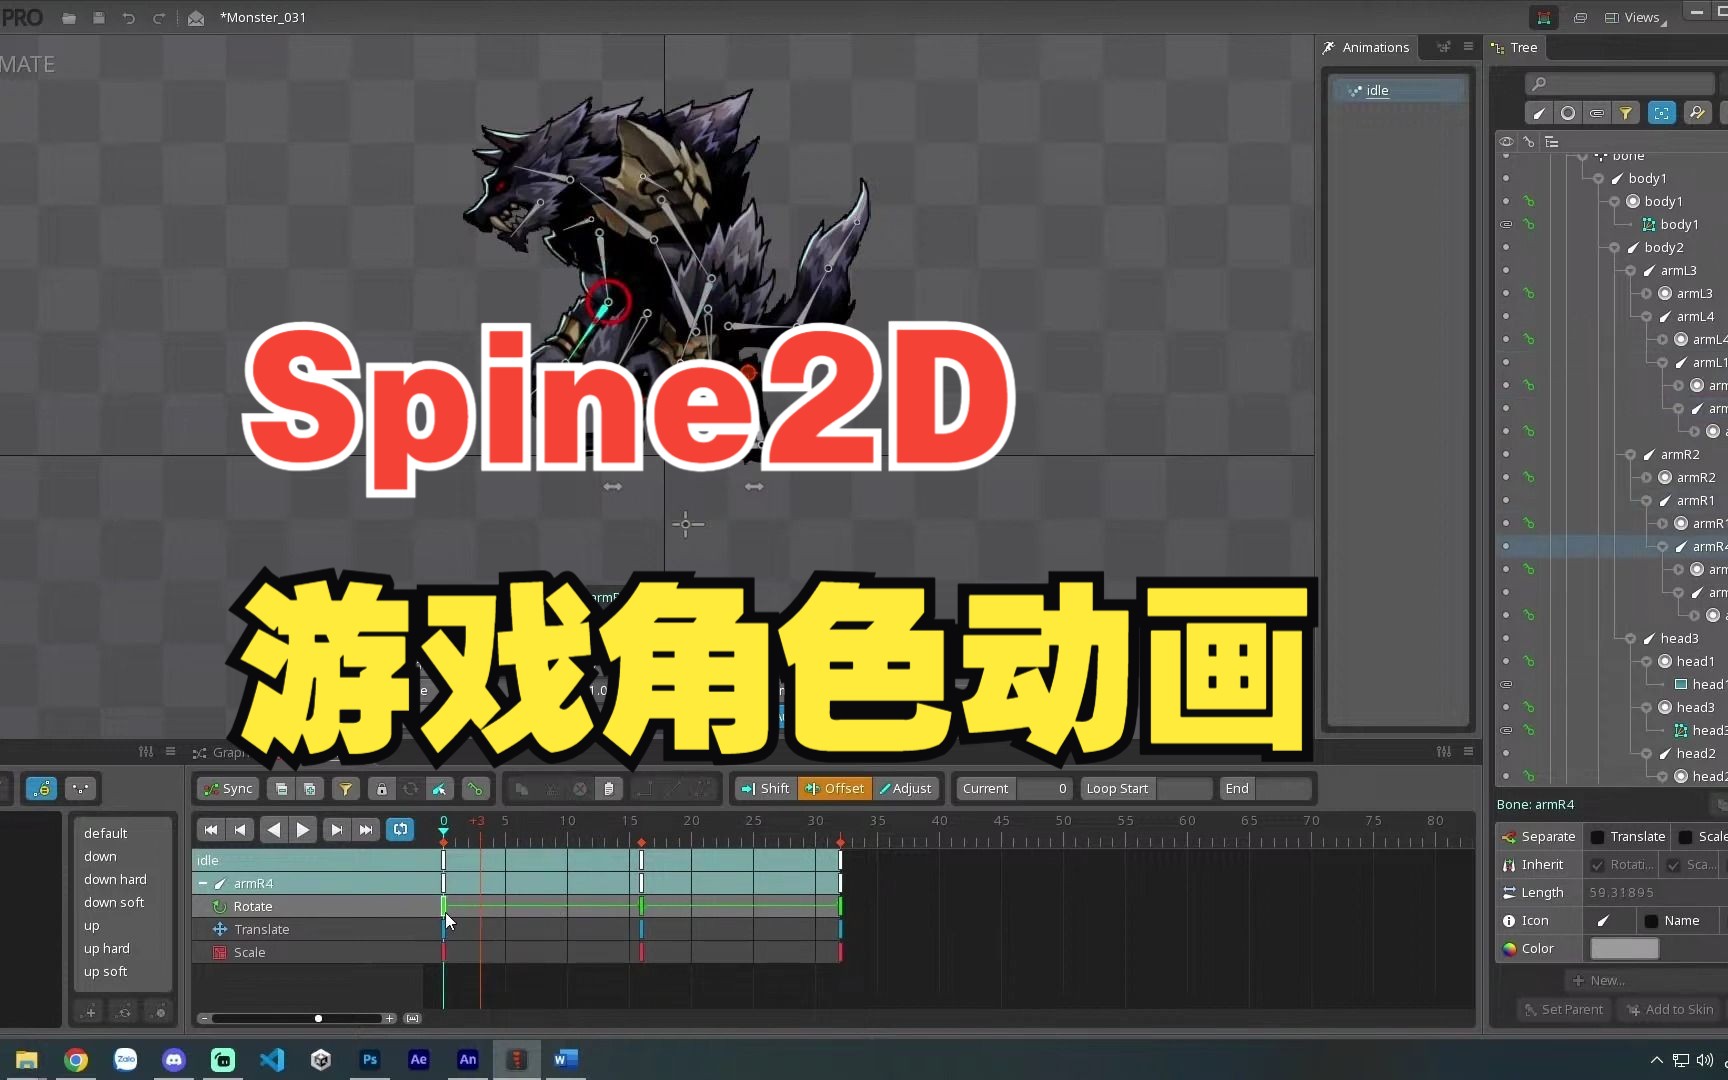Click the find-and-rename icon in Tree toolbar
The height and width of the screenshot is (1080, 1728).
click(x=1697, y=113)
